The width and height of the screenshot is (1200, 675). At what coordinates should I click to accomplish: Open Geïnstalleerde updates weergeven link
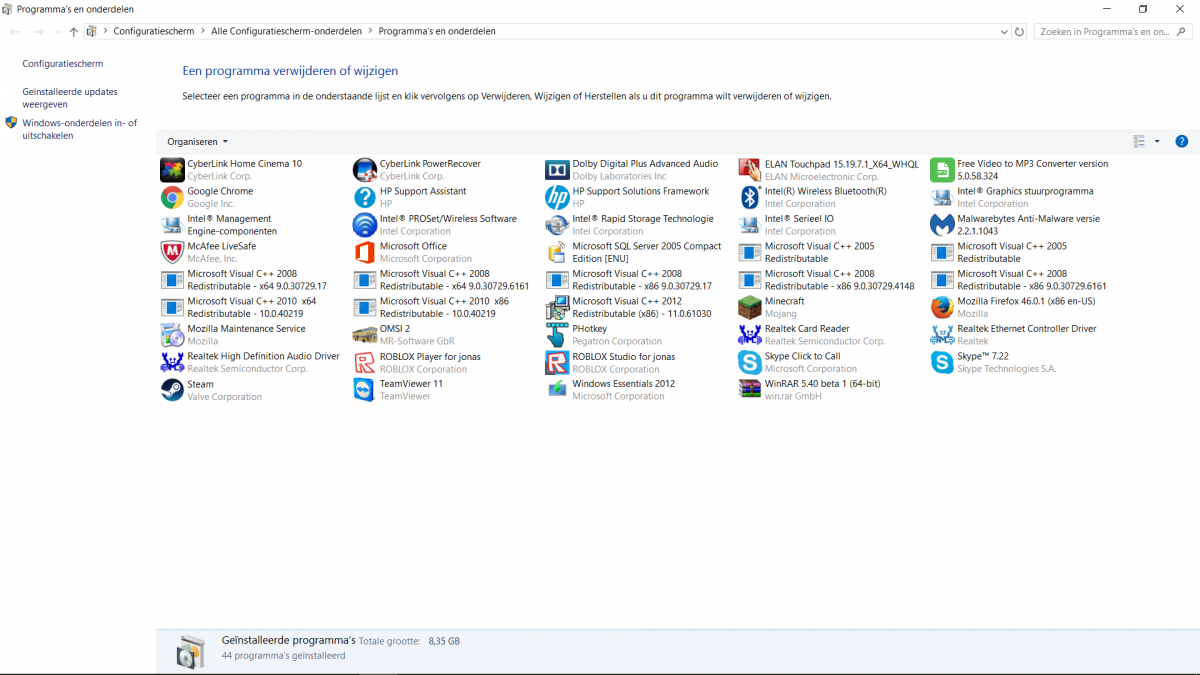(x=70, y=97)
